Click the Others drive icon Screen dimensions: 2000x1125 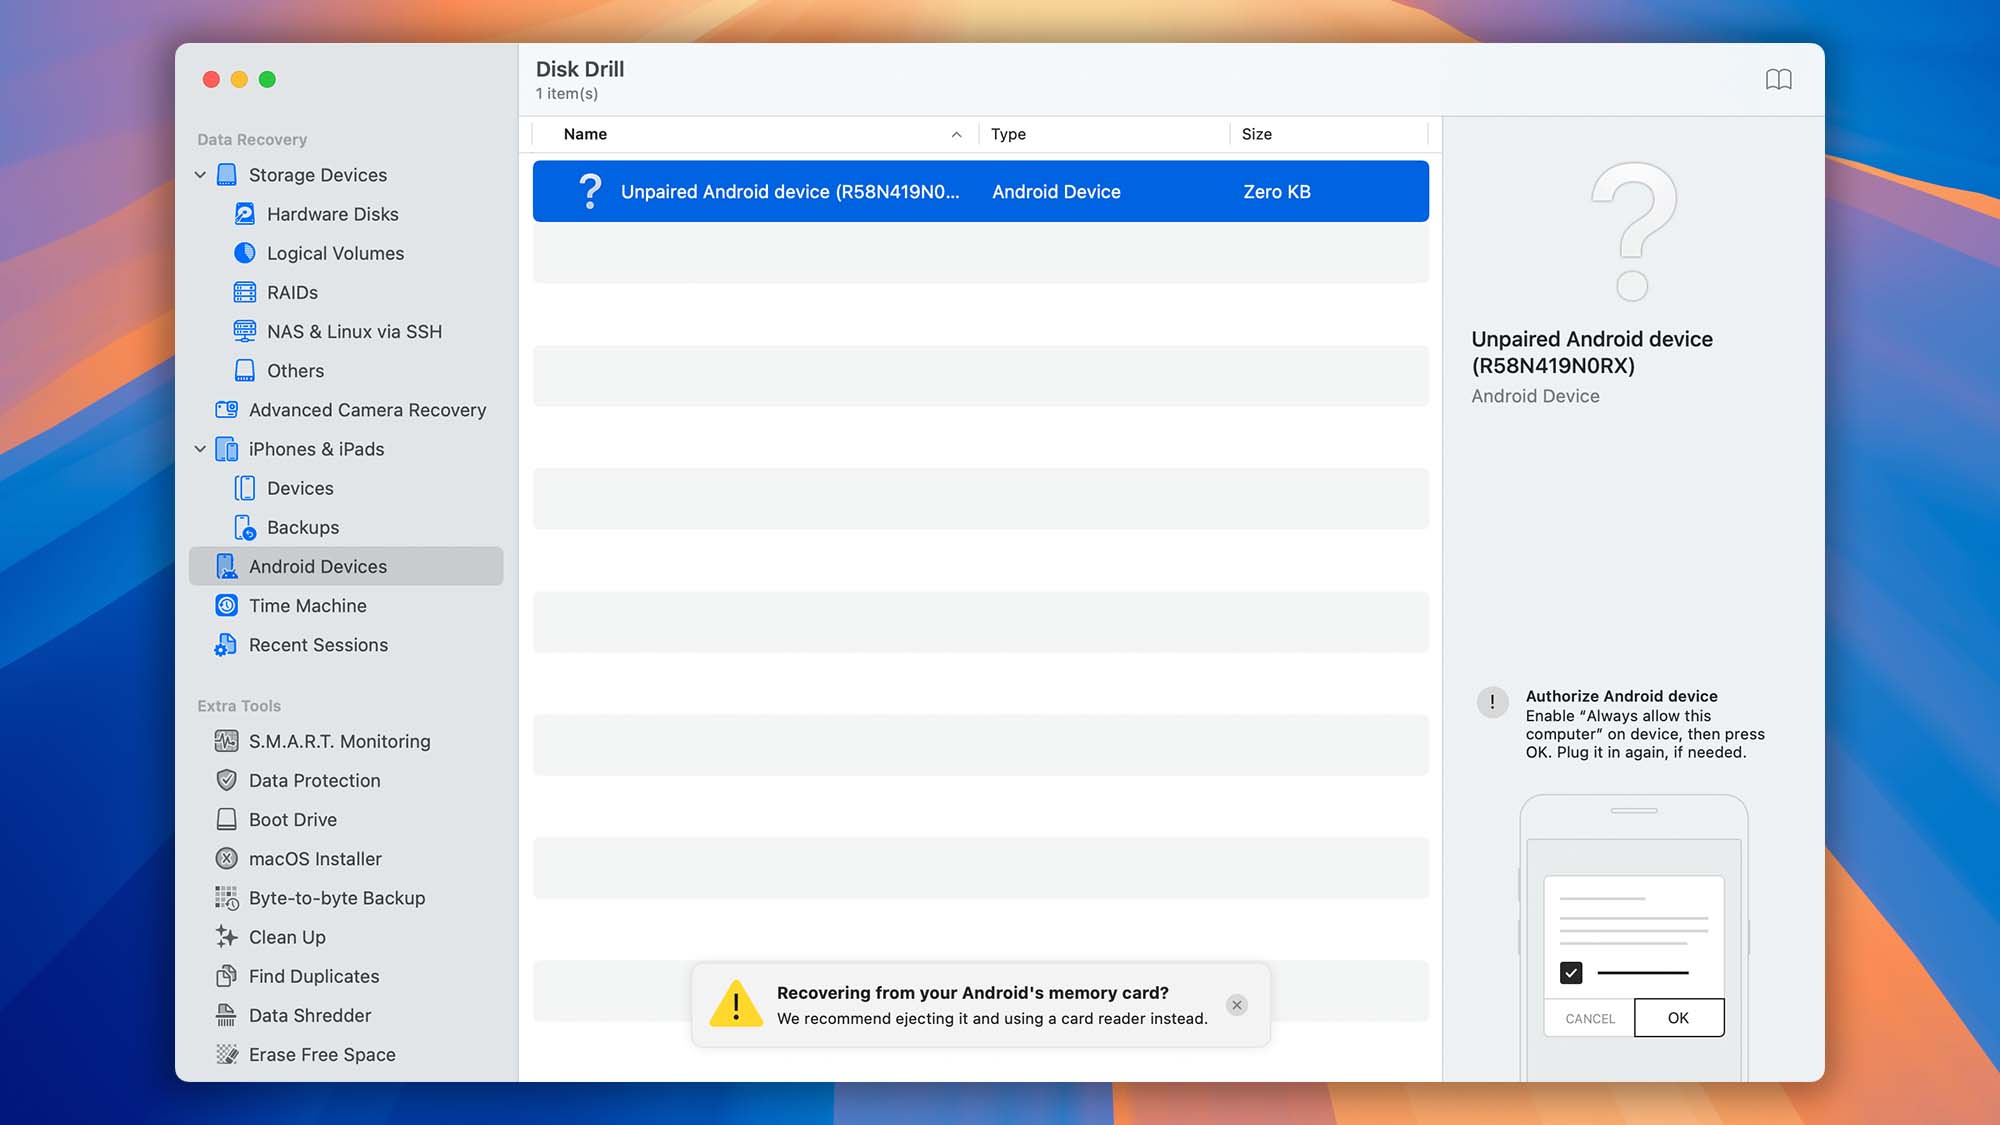(245, 371)
